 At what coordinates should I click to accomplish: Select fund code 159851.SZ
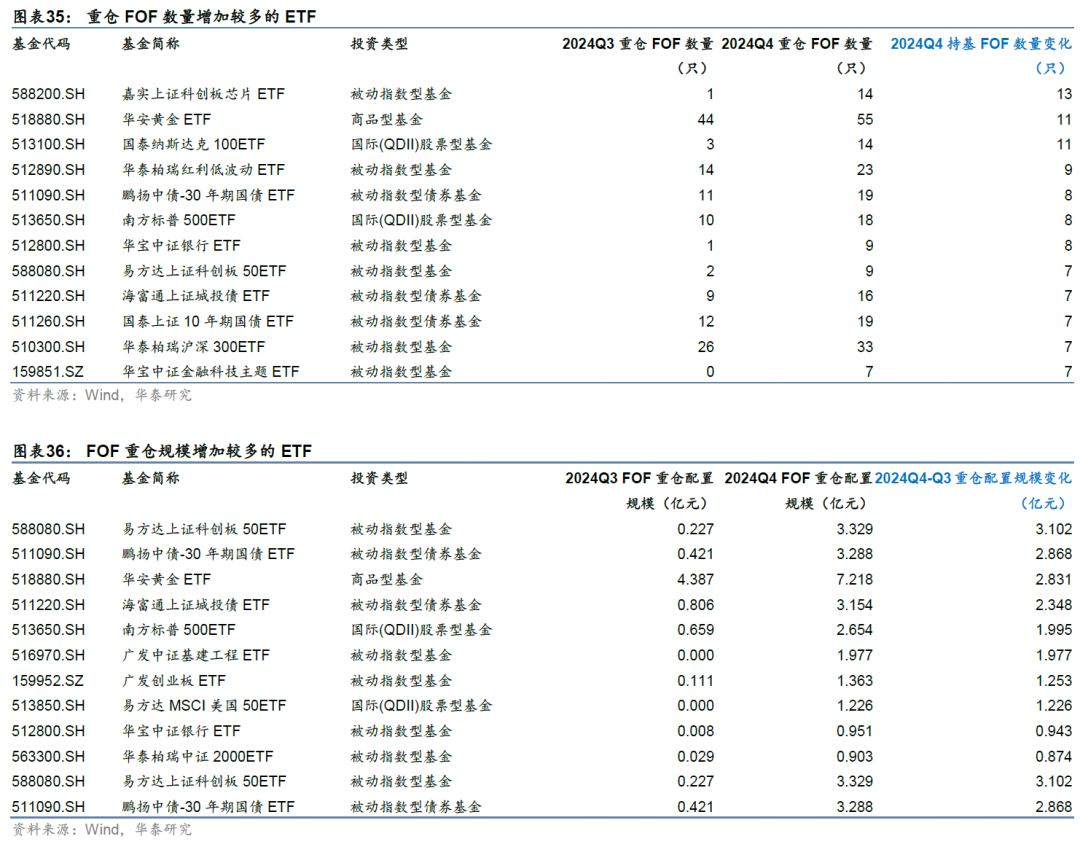coord(48,372)
